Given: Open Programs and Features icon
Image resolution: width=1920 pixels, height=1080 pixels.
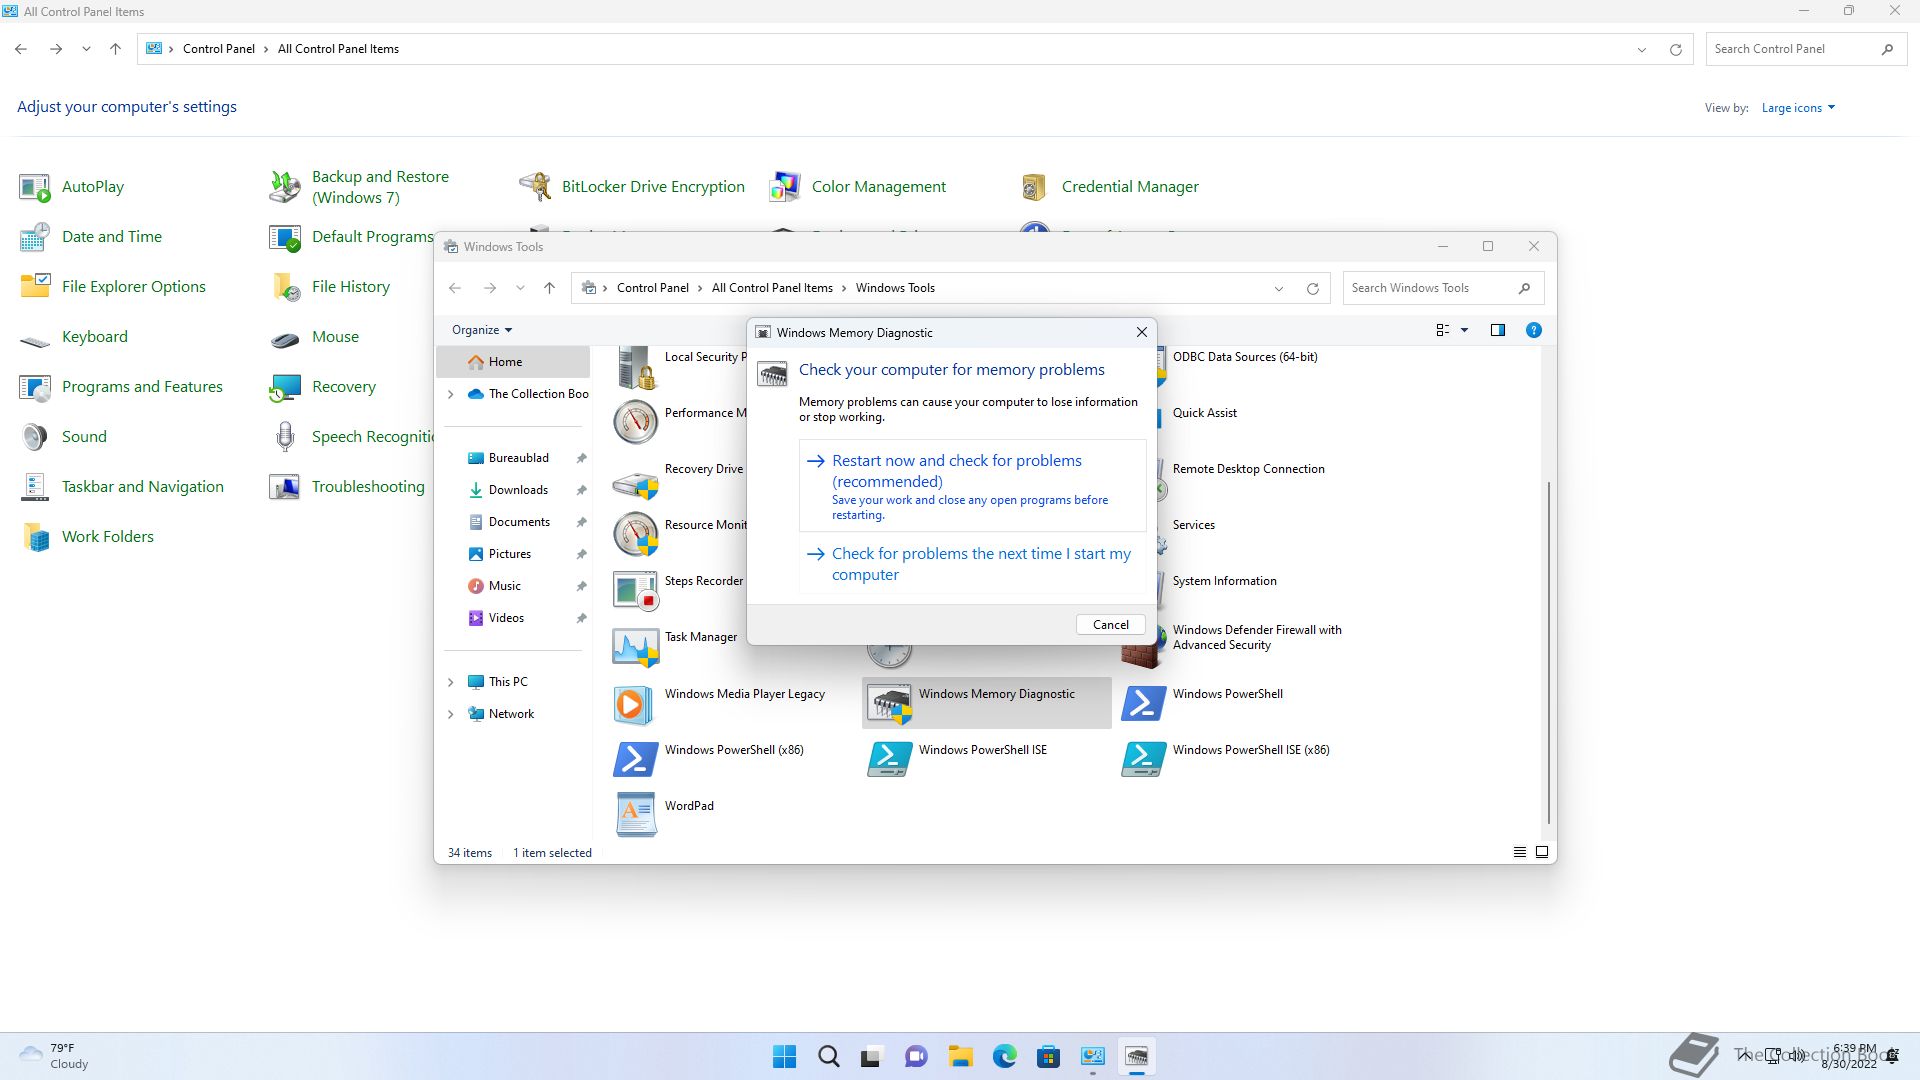Looking at the screenshot, I should click(35, 387).
